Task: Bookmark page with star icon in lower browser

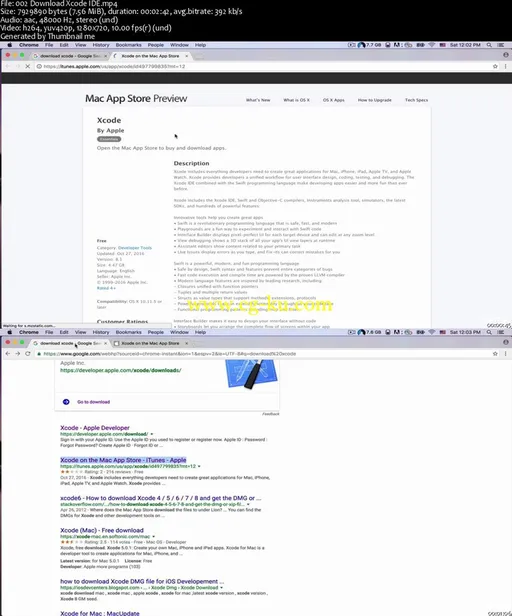Action: 495,354
